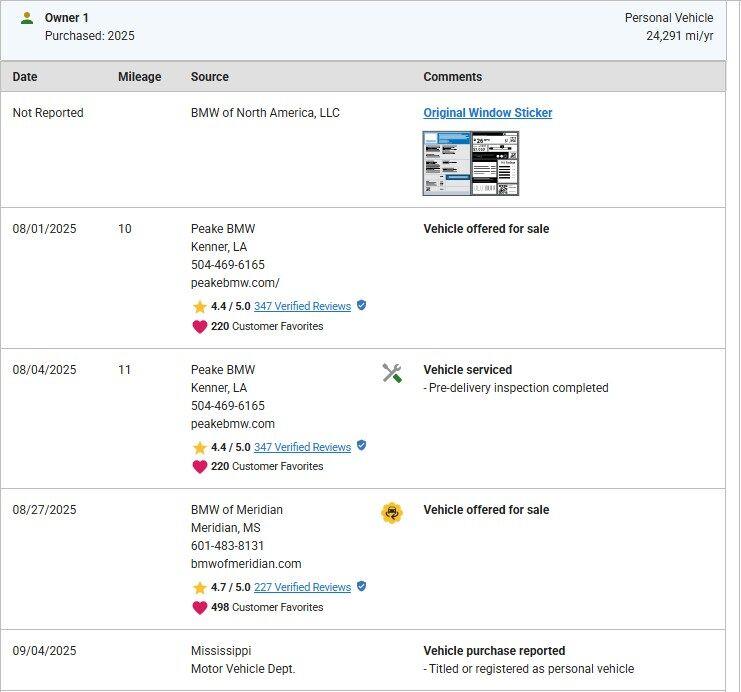Screen dimensions: 741x692
Task: Open 347 Verified Reviews in 08/04/2025 row
Action: (302, 447)
